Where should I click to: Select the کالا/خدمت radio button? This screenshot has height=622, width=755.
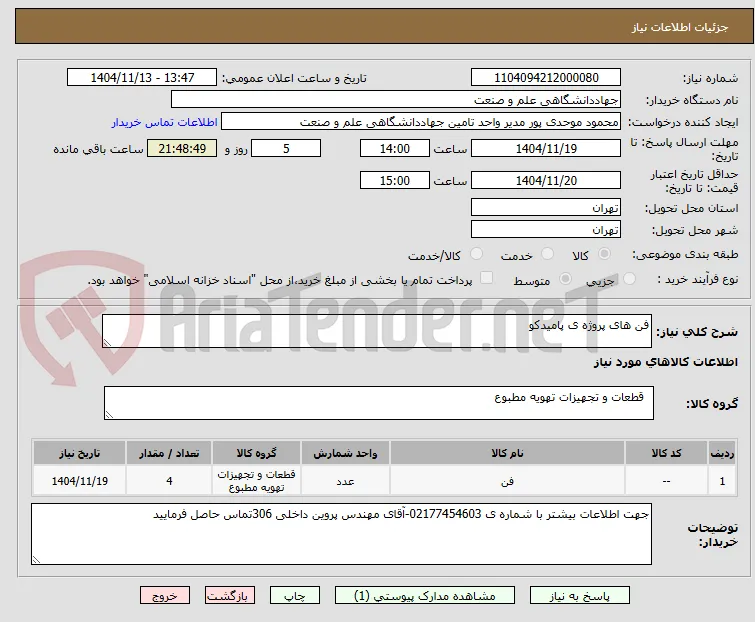(x=476, y=254)
